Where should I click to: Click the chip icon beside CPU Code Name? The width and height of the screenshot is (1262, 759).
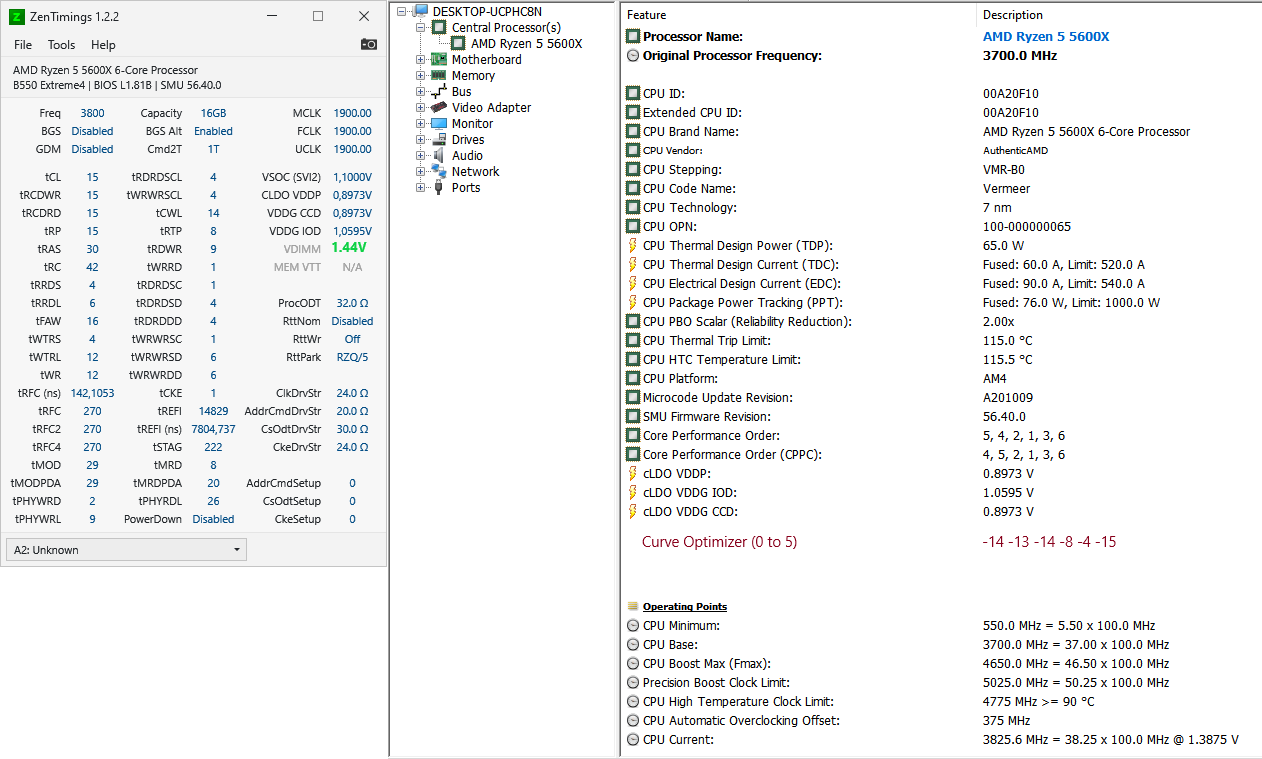click(x=632, y=188)
